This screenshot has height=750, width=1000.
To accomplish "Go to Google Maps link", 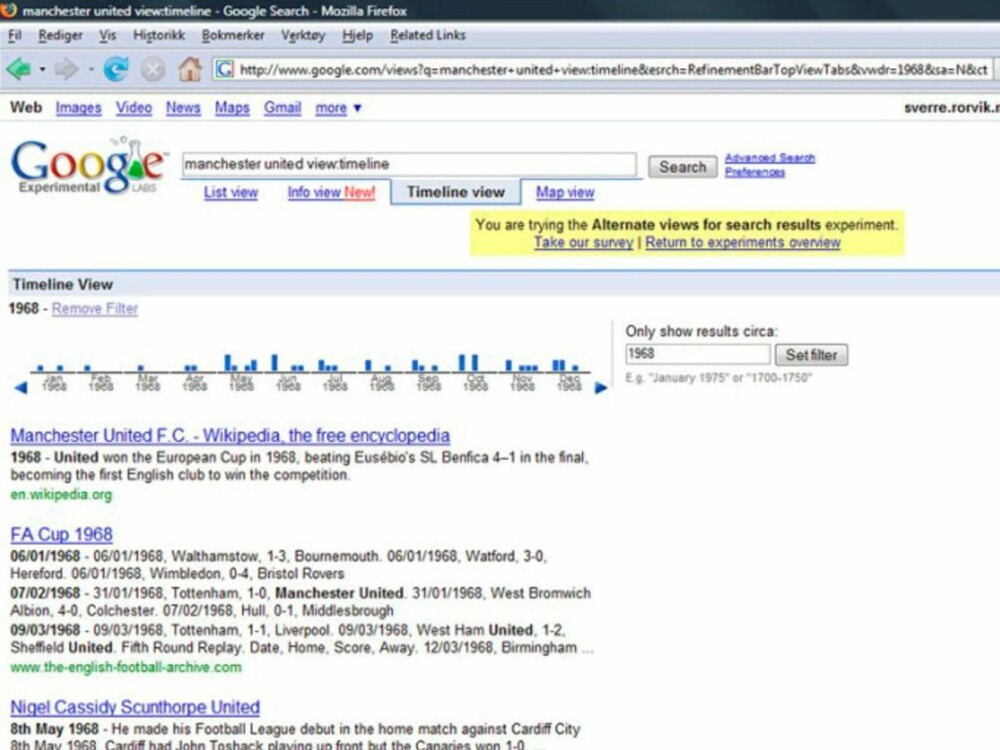I will (x=232, y=108).
